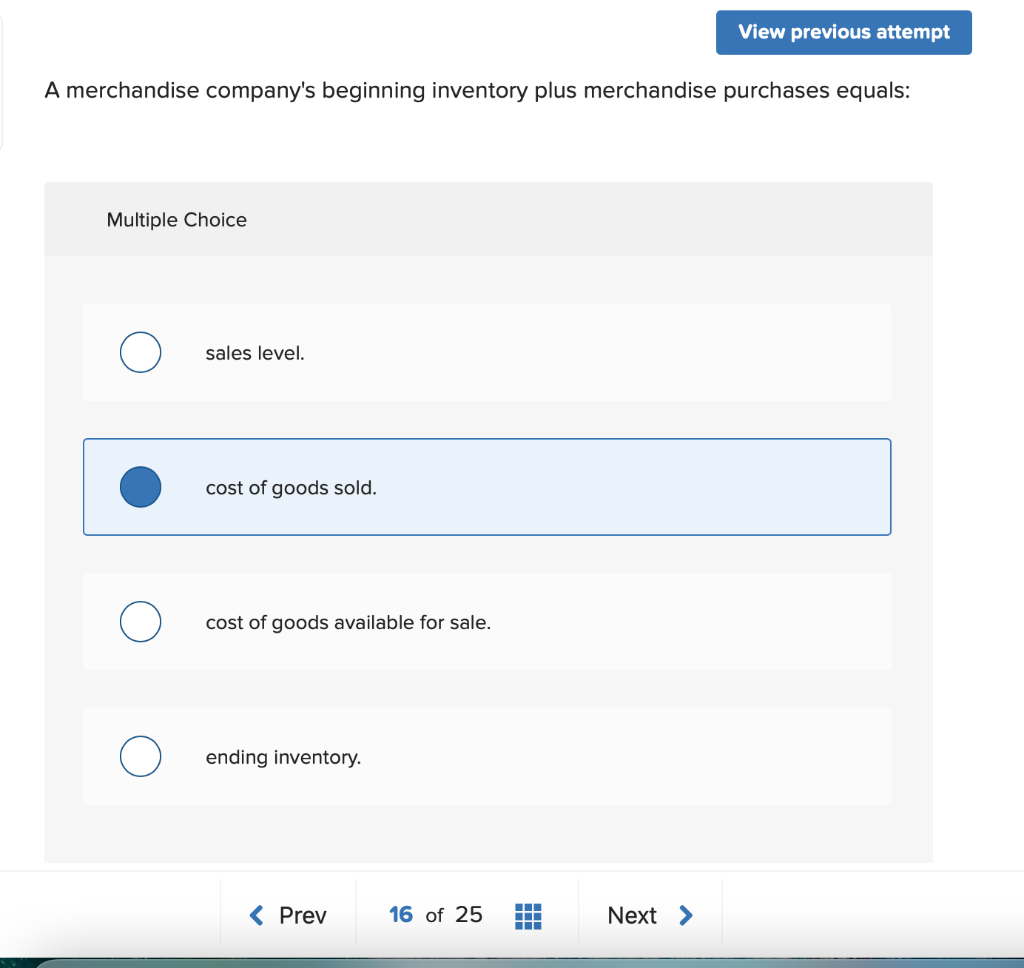This screenshot has height=968, width=1024.
Task: Open View previous attempt
Action: click(843, 32)
